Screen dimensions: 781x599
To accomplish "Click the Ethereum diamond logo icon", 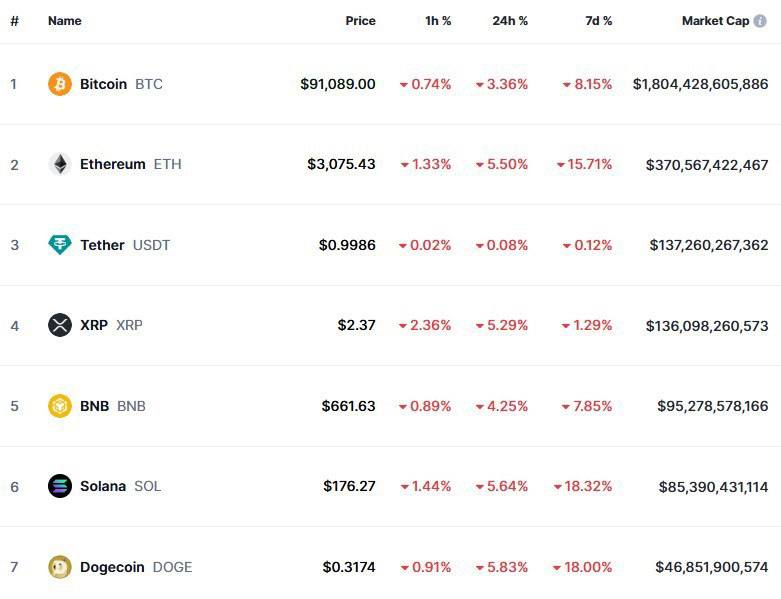I will pos(60,164).
